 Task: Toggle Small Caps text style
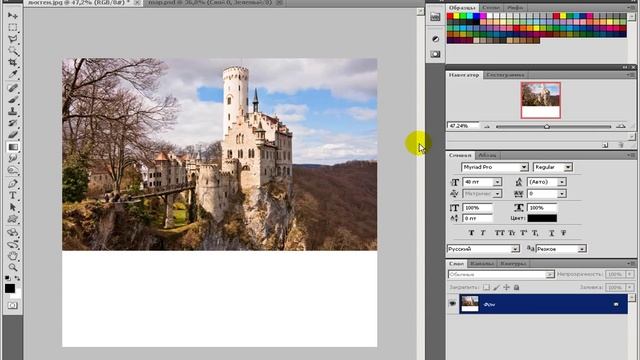click(512, 233)
